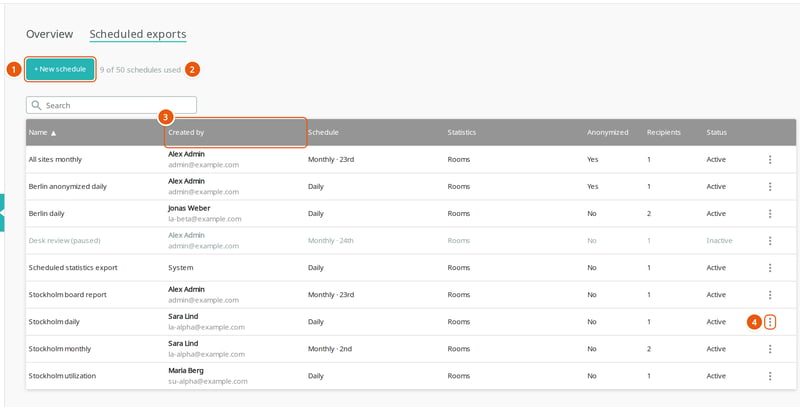Select 'All sites monthly' schedule name
The width and height of the screenshot is (800, 407).
tap(55, 160)
